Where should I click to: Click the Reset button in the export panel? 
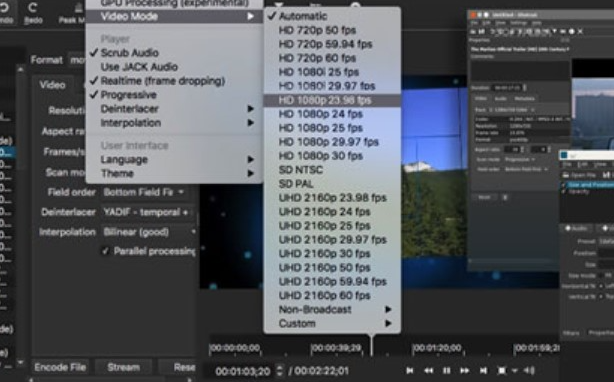click(x=177, y=367)
